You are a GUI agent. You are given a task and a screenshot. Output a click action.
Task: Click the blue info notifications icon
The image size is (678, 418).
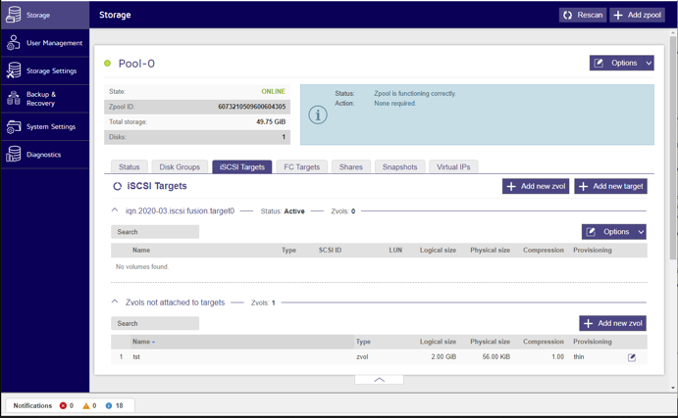pyautogui.click(x=108, y=405)
